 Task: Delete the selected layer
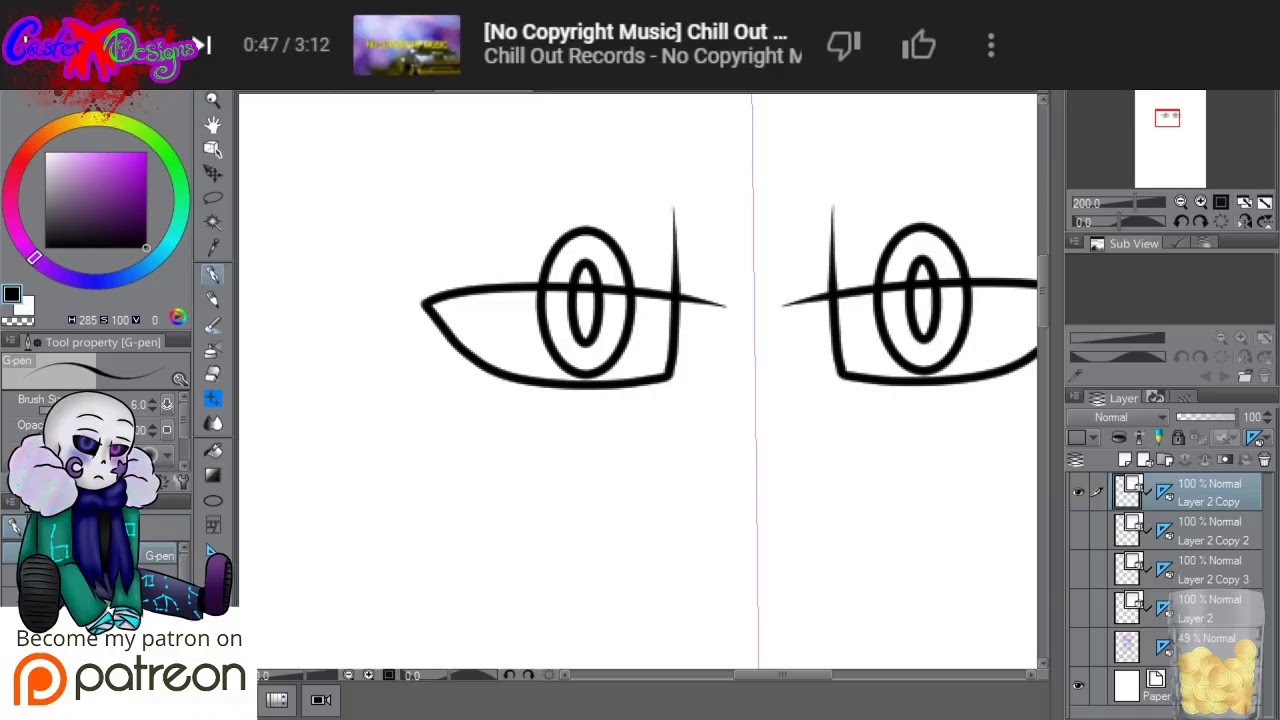point(1264,460)
